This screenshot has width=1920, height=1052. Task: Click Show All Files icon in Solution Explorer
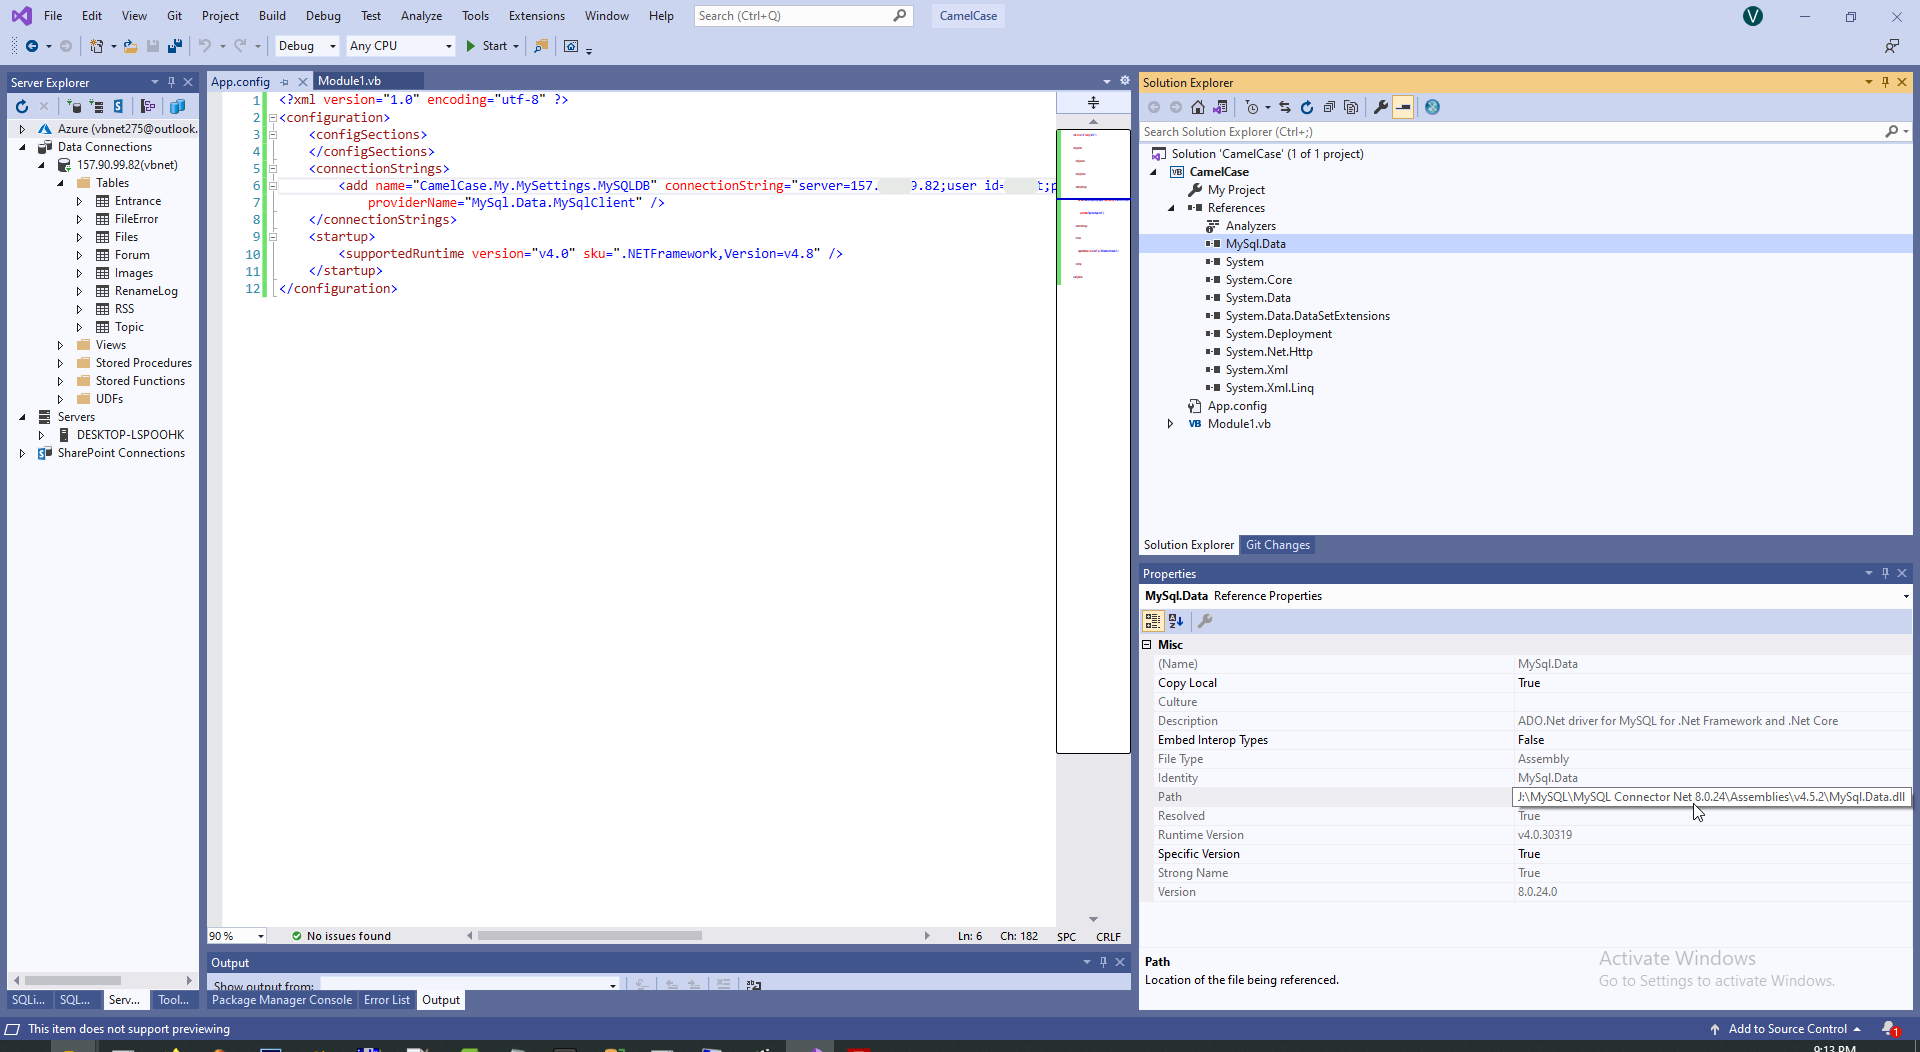pos(1351,107)
